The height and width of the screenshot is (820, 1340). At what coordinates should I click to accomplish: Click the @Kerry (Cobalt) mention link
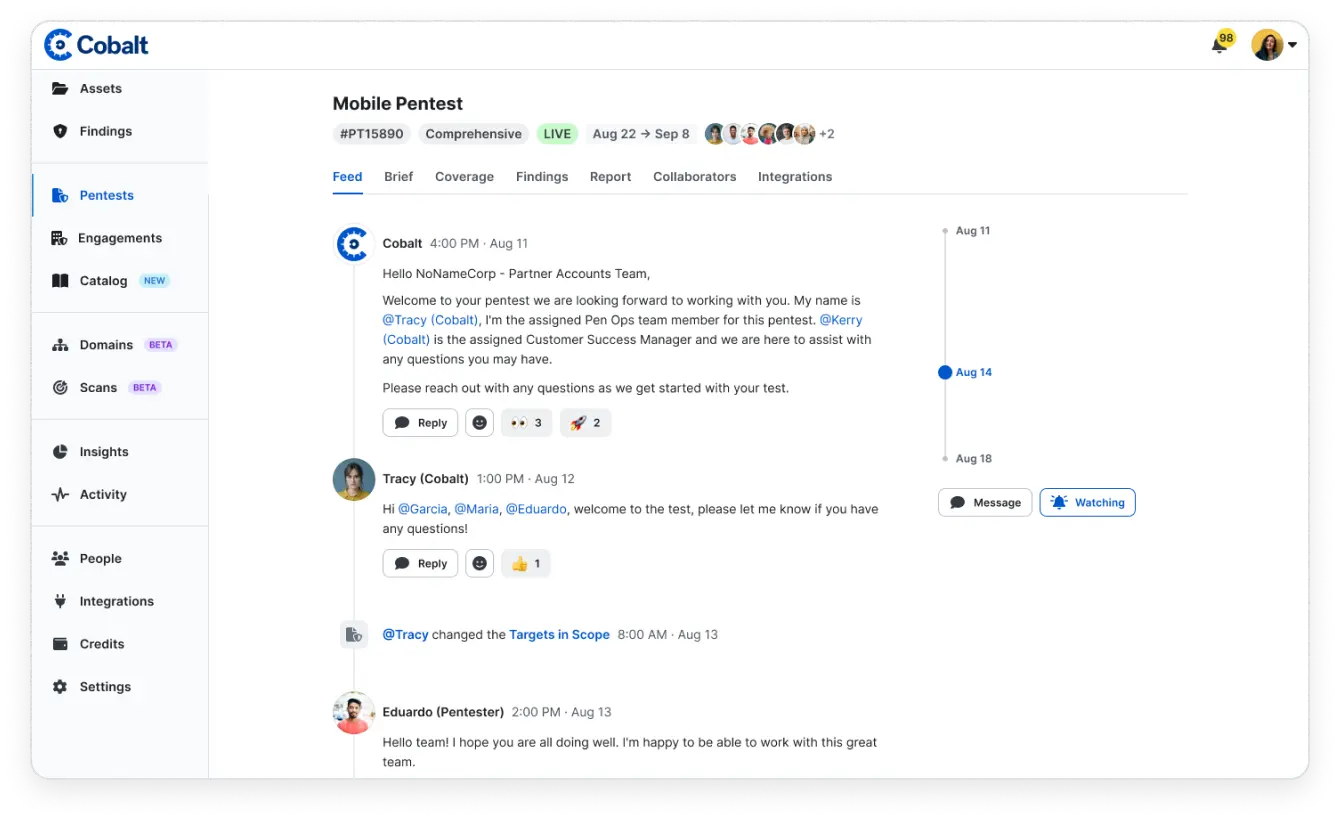(840, 320)
